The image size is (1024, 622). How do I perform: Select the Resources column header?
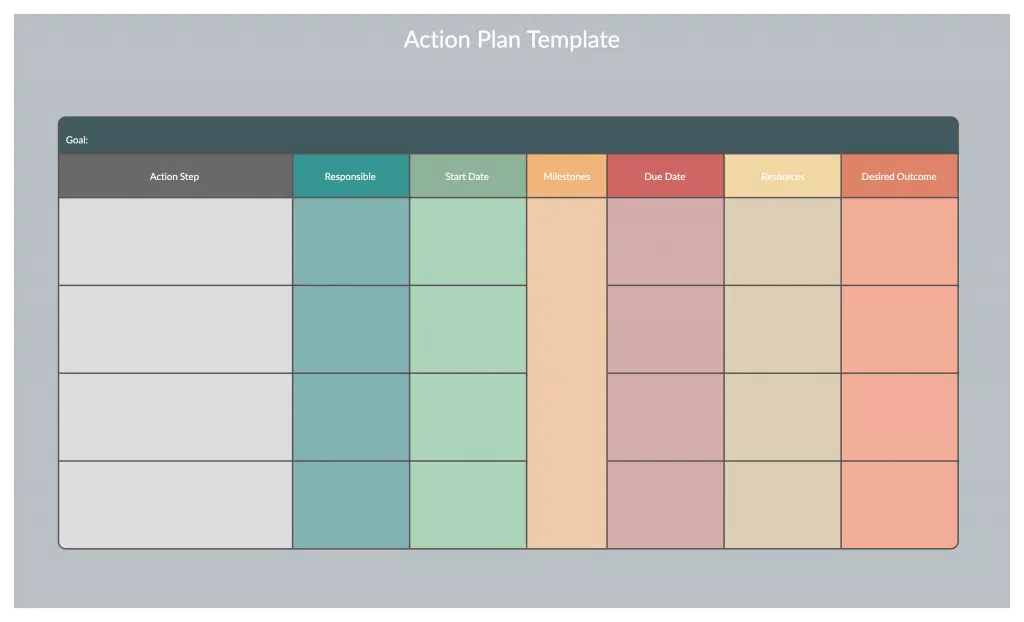(x=782, y=176)
